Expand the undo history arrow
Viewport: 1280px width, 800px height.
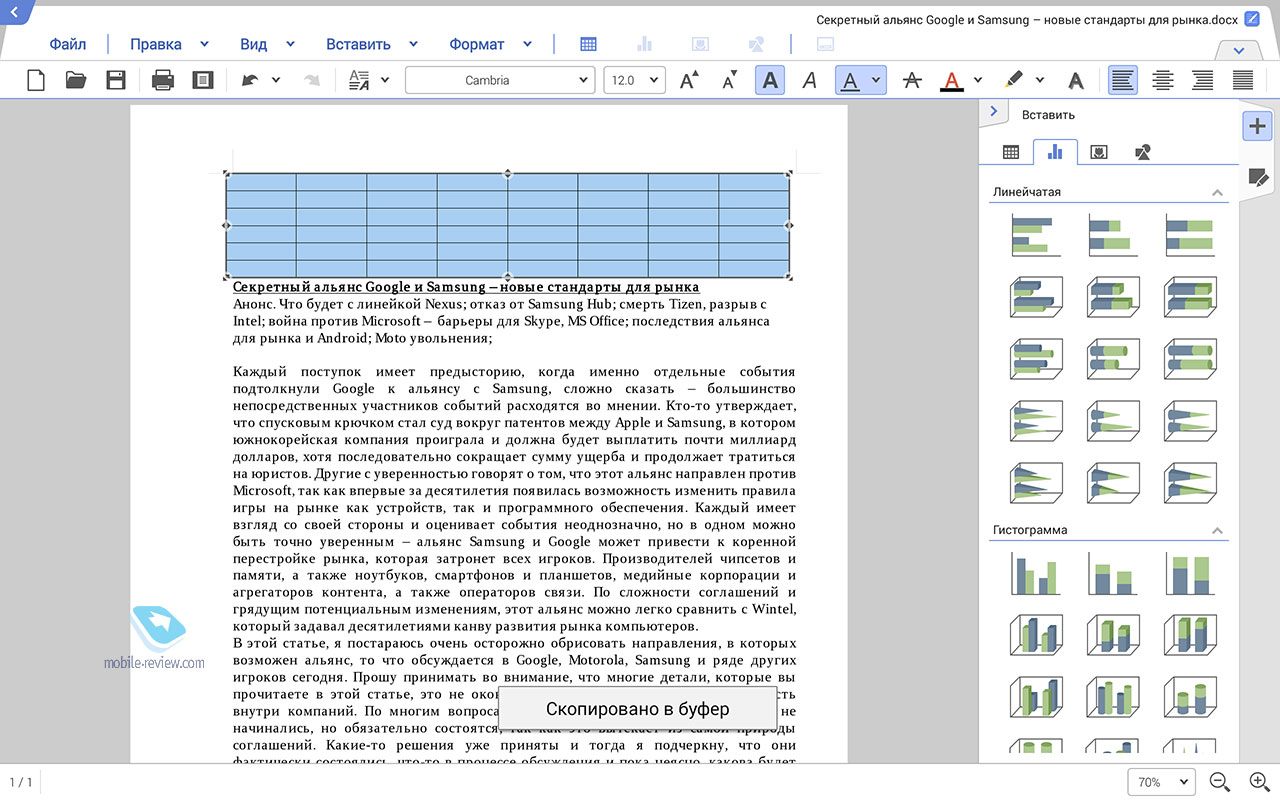click(x=276, y=80)
